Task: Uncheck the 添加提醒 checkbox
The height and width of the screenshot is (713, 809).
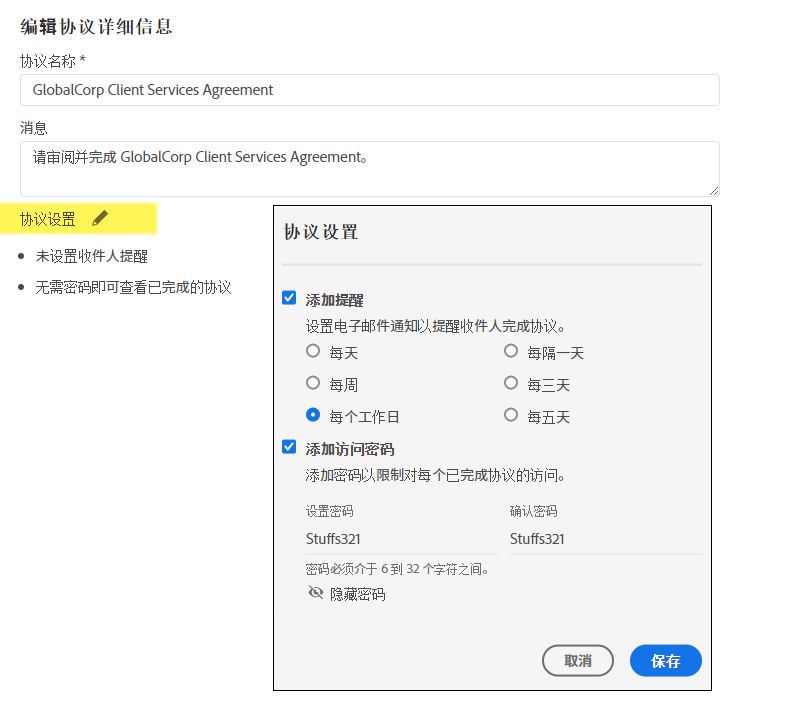Action: point(289,298)
